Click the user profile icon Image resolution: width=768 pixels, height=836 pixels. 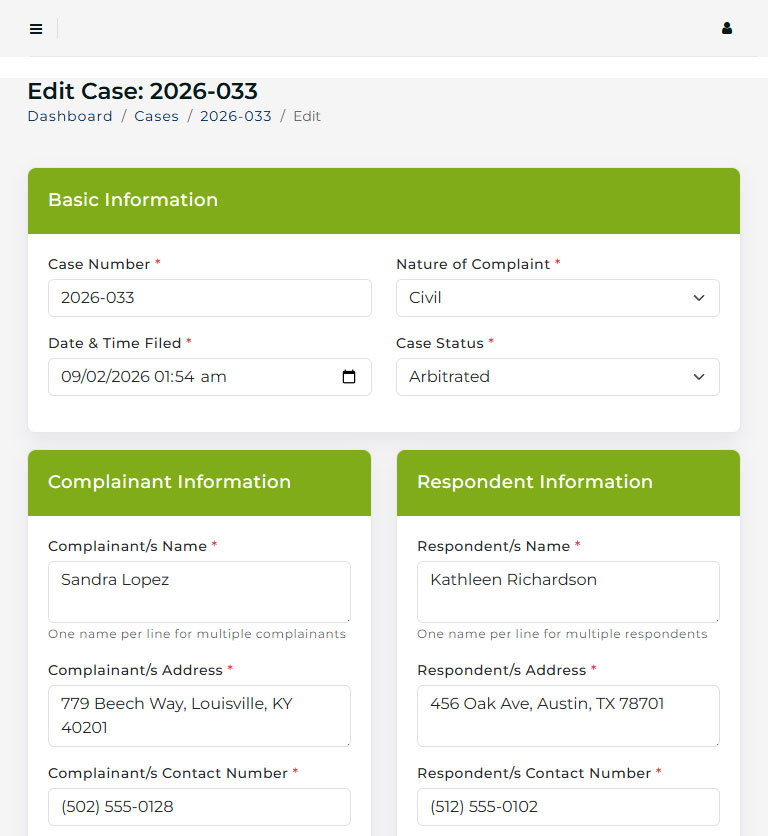click(727, 29)
